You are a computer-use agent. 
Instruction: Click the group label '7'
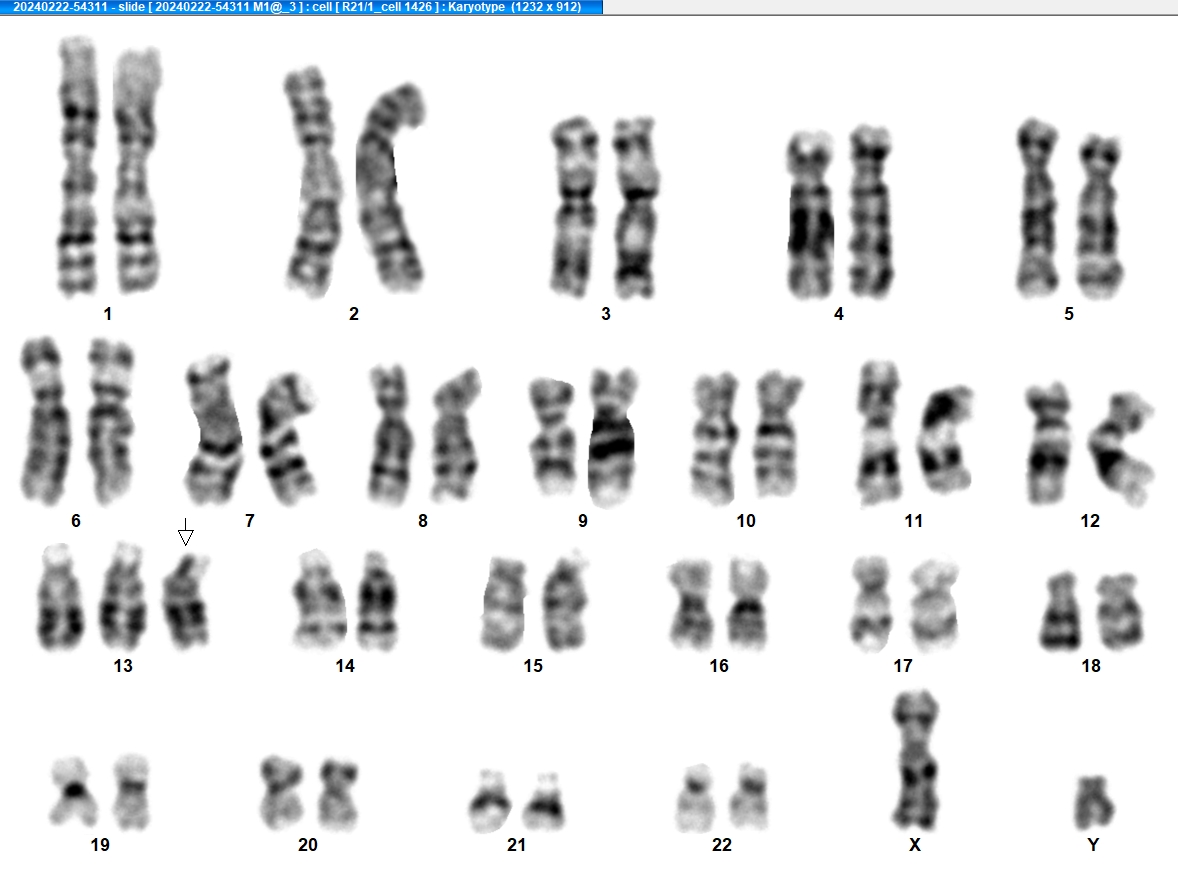tap(249, 521)
